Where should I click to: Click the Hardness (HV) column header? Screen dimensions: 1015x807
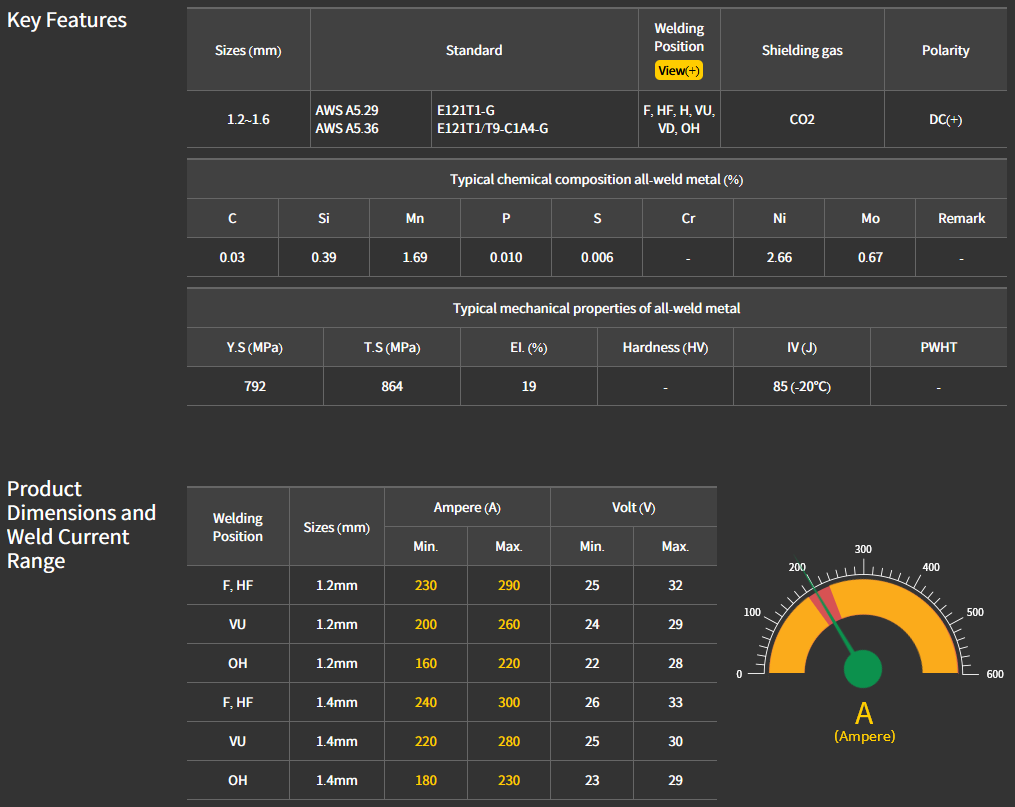(665, 347)
